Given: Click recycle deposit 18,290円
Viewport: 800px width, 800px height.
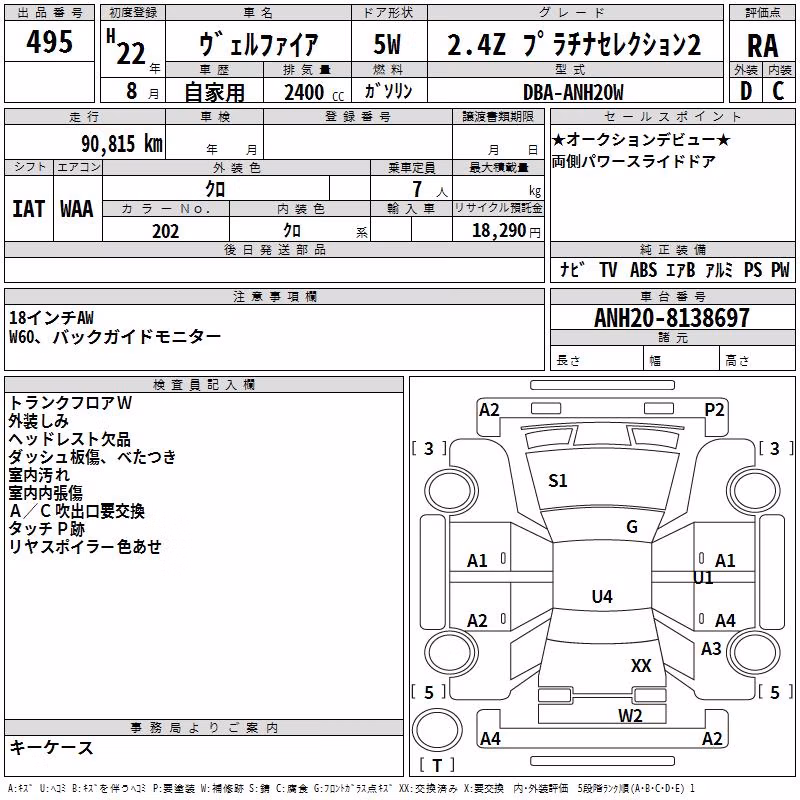Looking at the screenshot, I should click(x=506, y=231).
